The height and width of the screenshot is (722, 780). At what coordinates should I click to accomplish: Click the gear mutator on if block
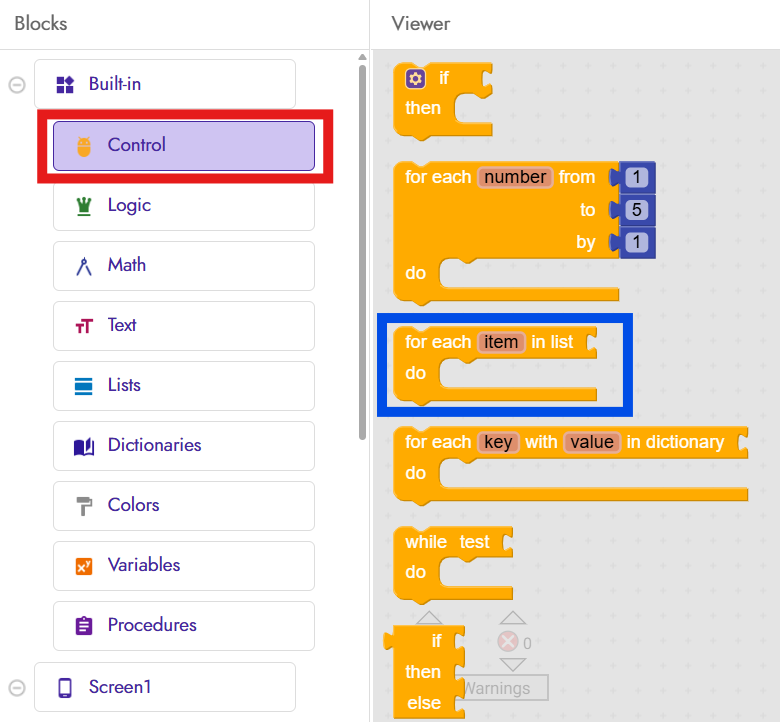click(x=415, y=78)
